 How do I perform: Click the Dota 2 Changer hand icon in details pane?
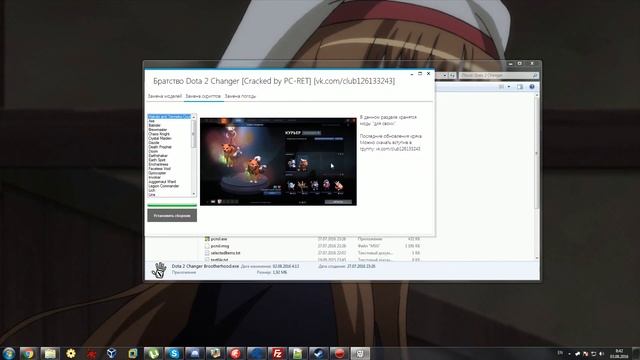(x=159, y=270)
